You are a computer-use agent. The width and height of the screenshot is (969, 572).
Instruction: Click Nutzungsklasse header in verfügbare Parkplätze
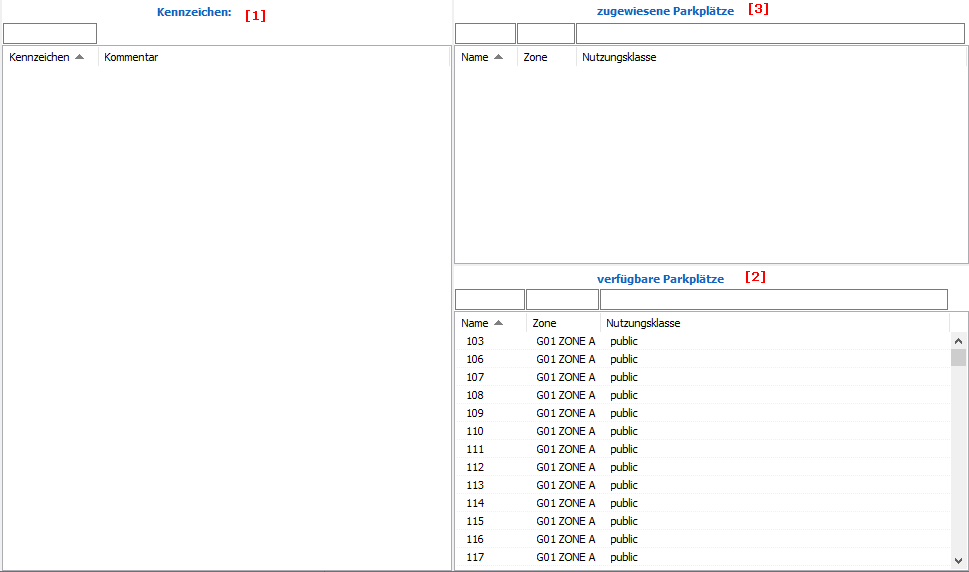point(643,323)
